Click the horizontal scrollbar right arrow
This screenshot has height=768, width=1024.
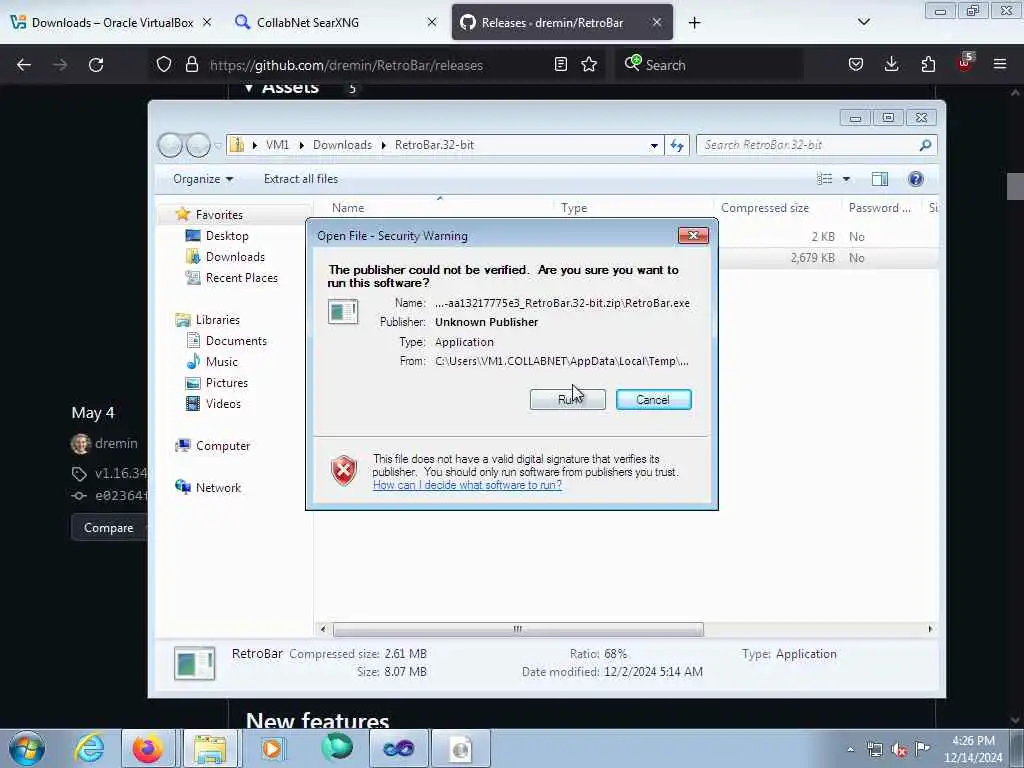click(930, 629)
